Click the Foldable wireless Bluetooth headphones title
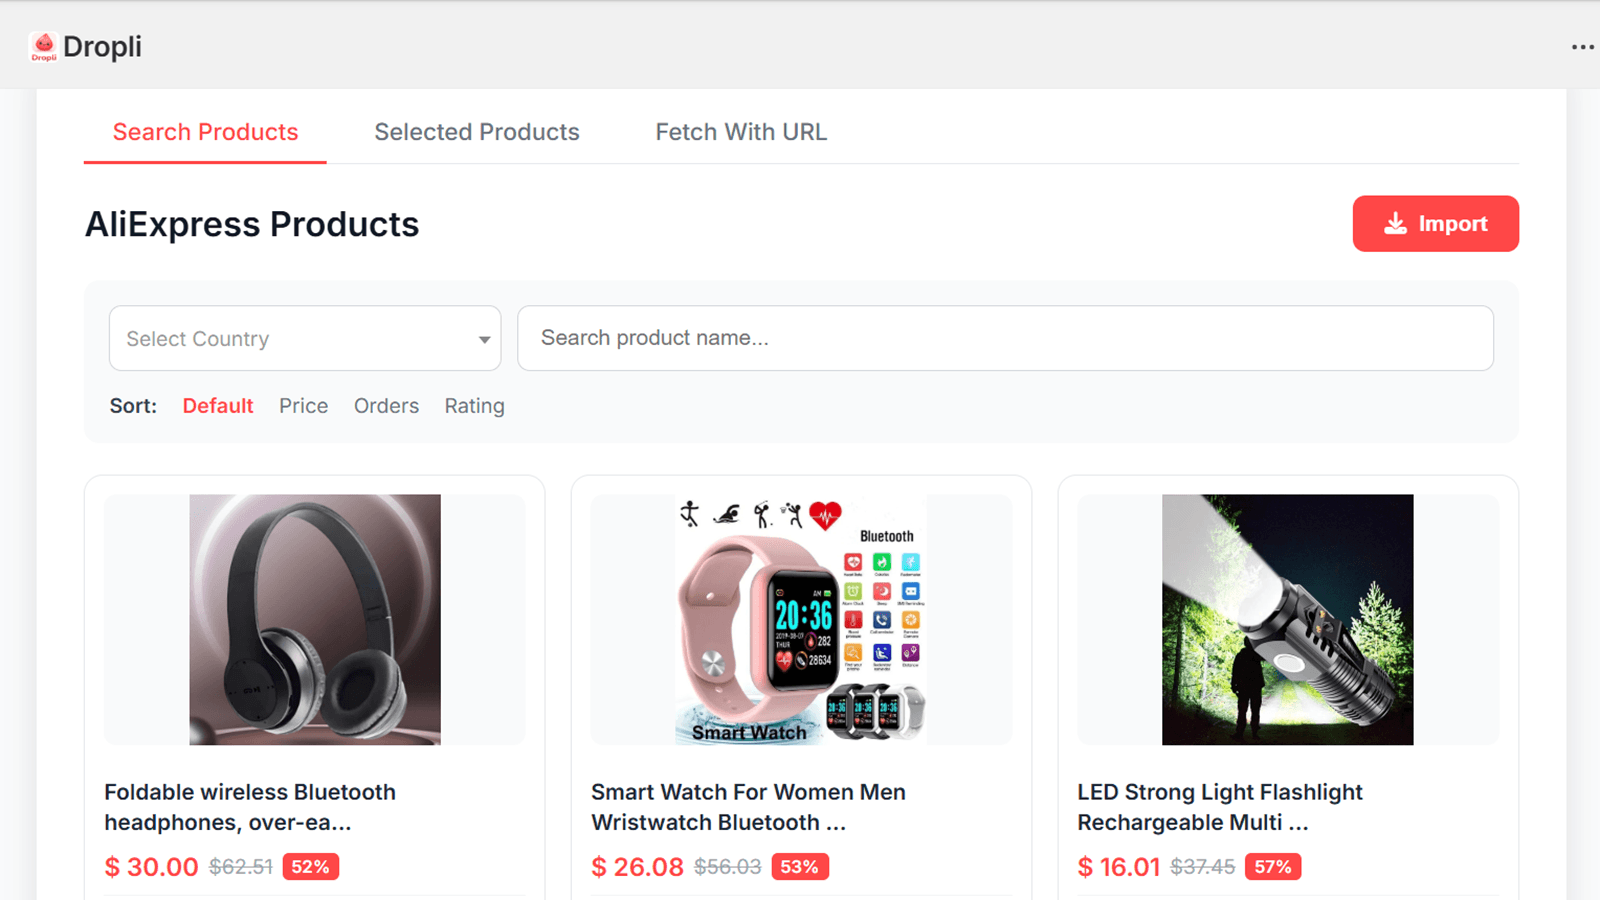Screen dimensions: 1600x900 pyautogui.click(x=250, y=807)
